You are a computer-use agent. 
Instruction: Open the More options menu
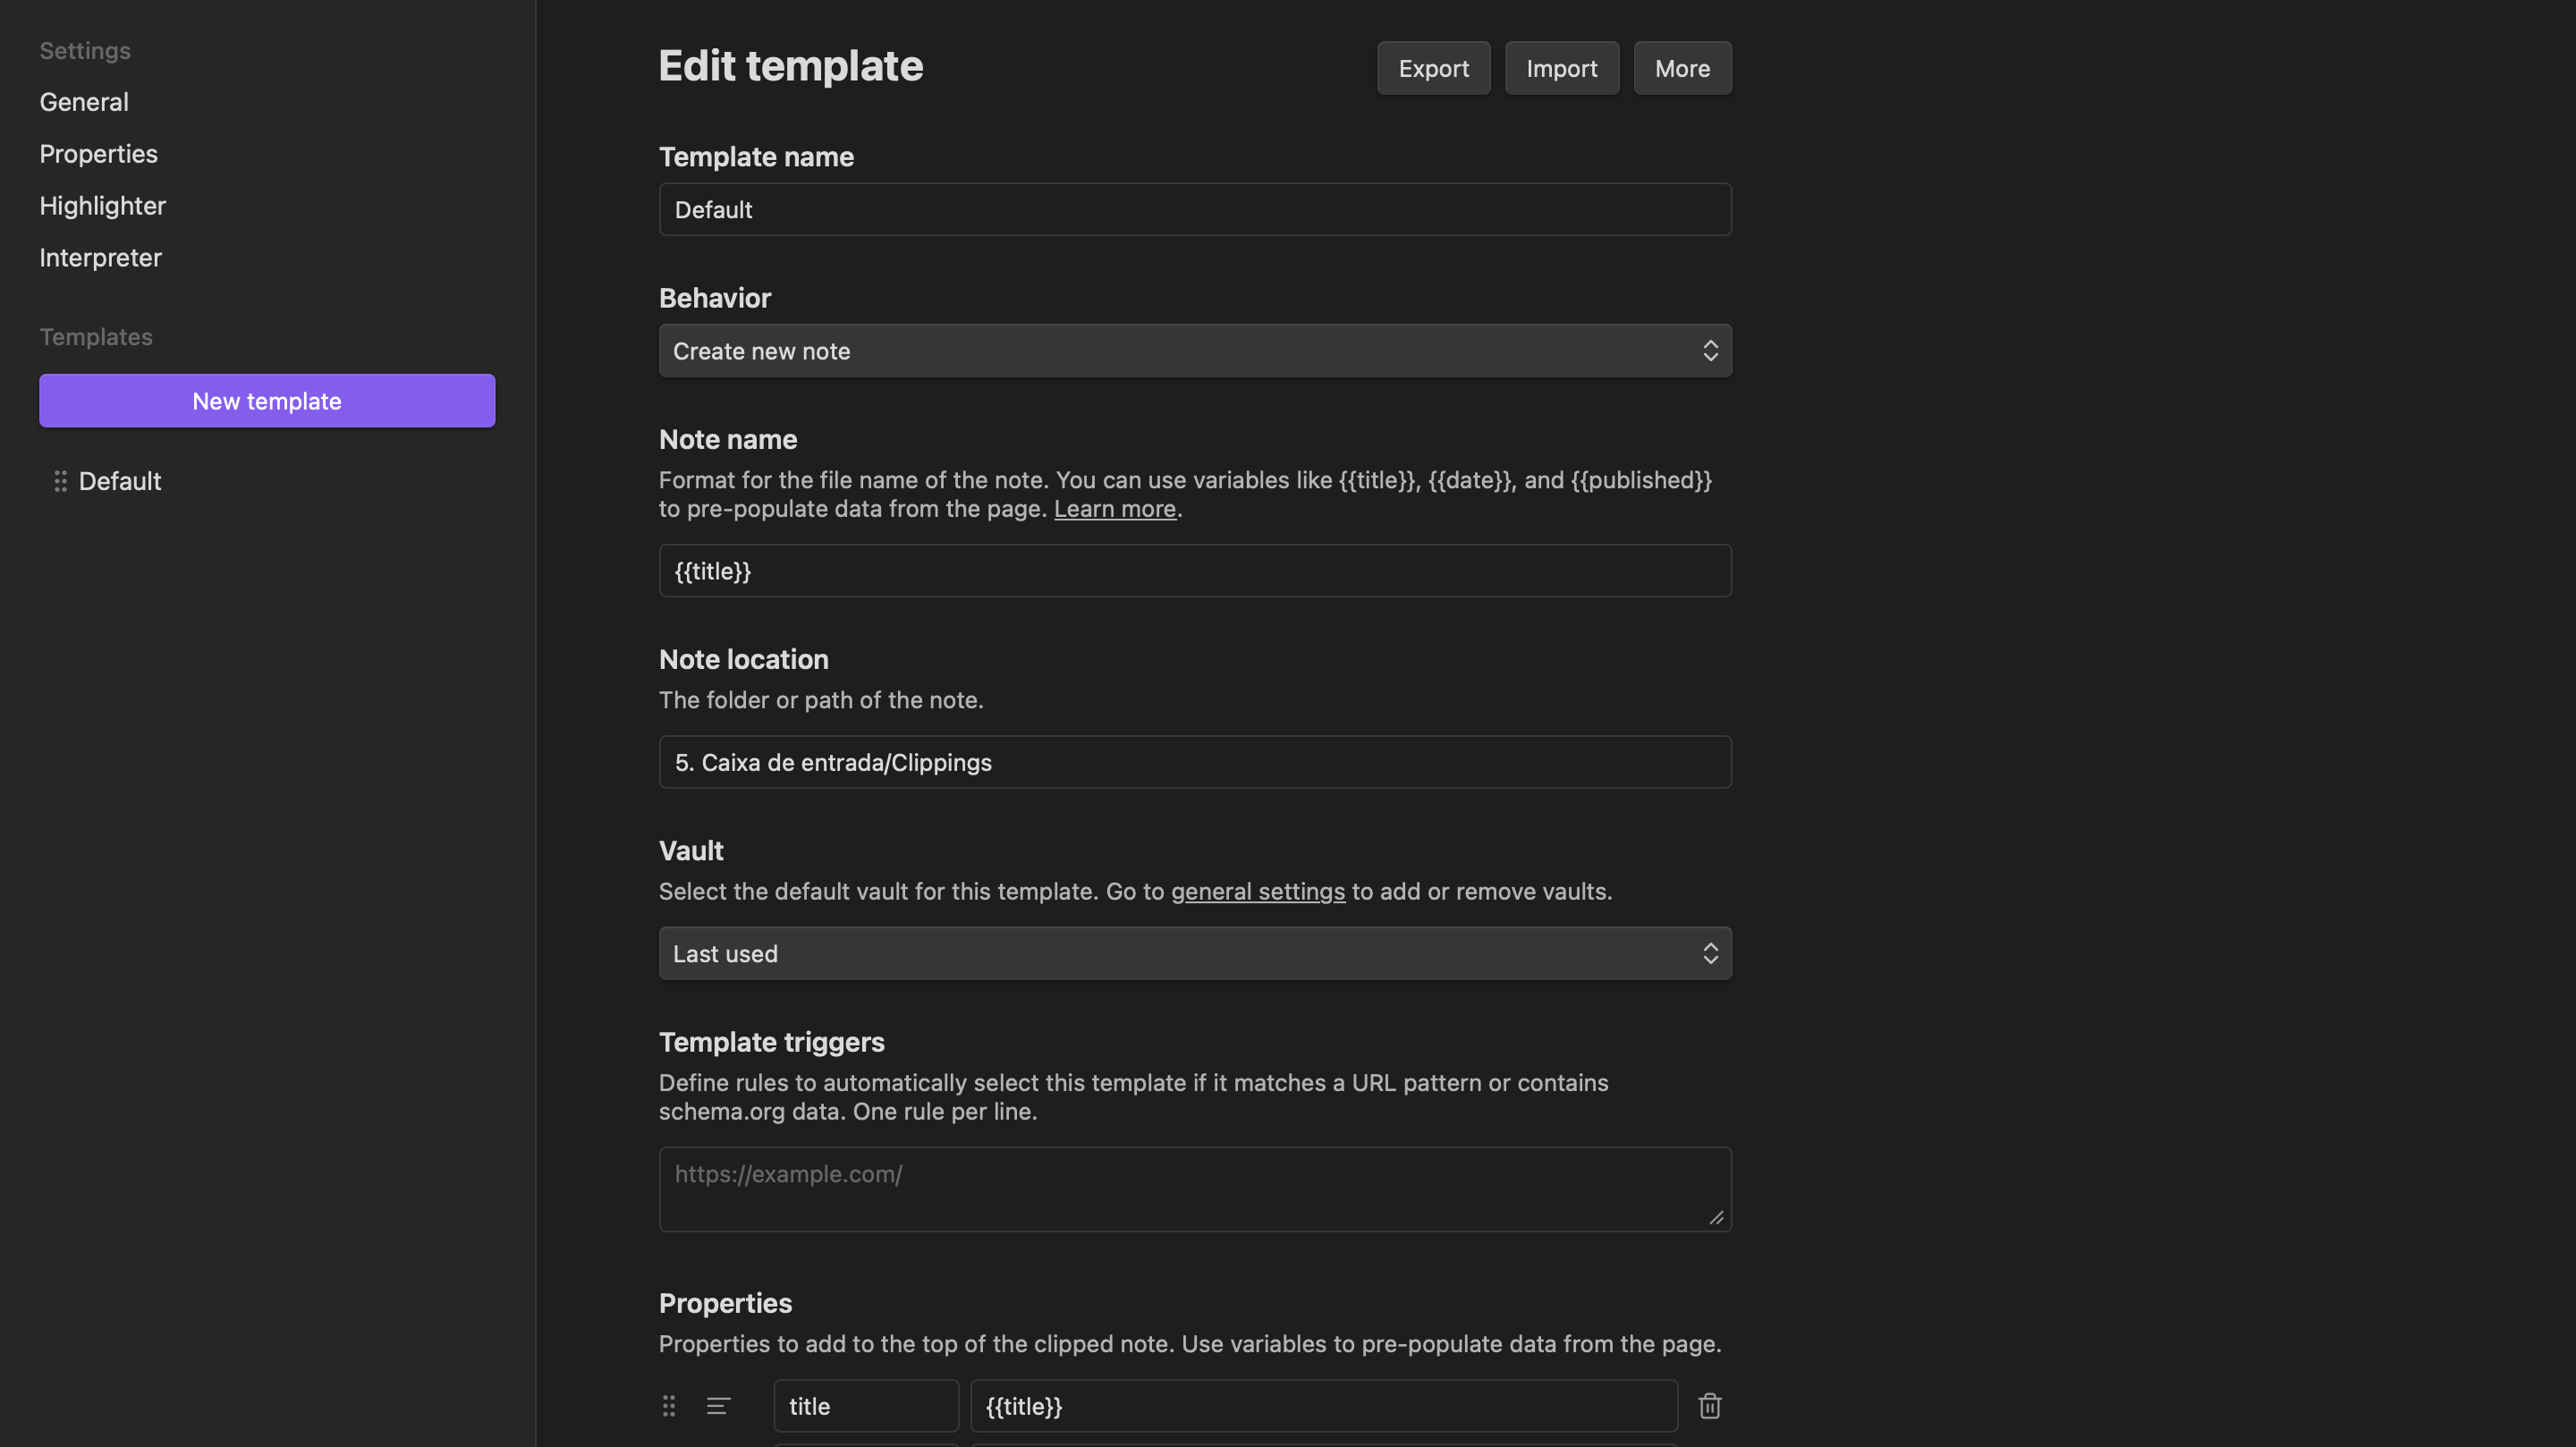(x=1681, y=68)
